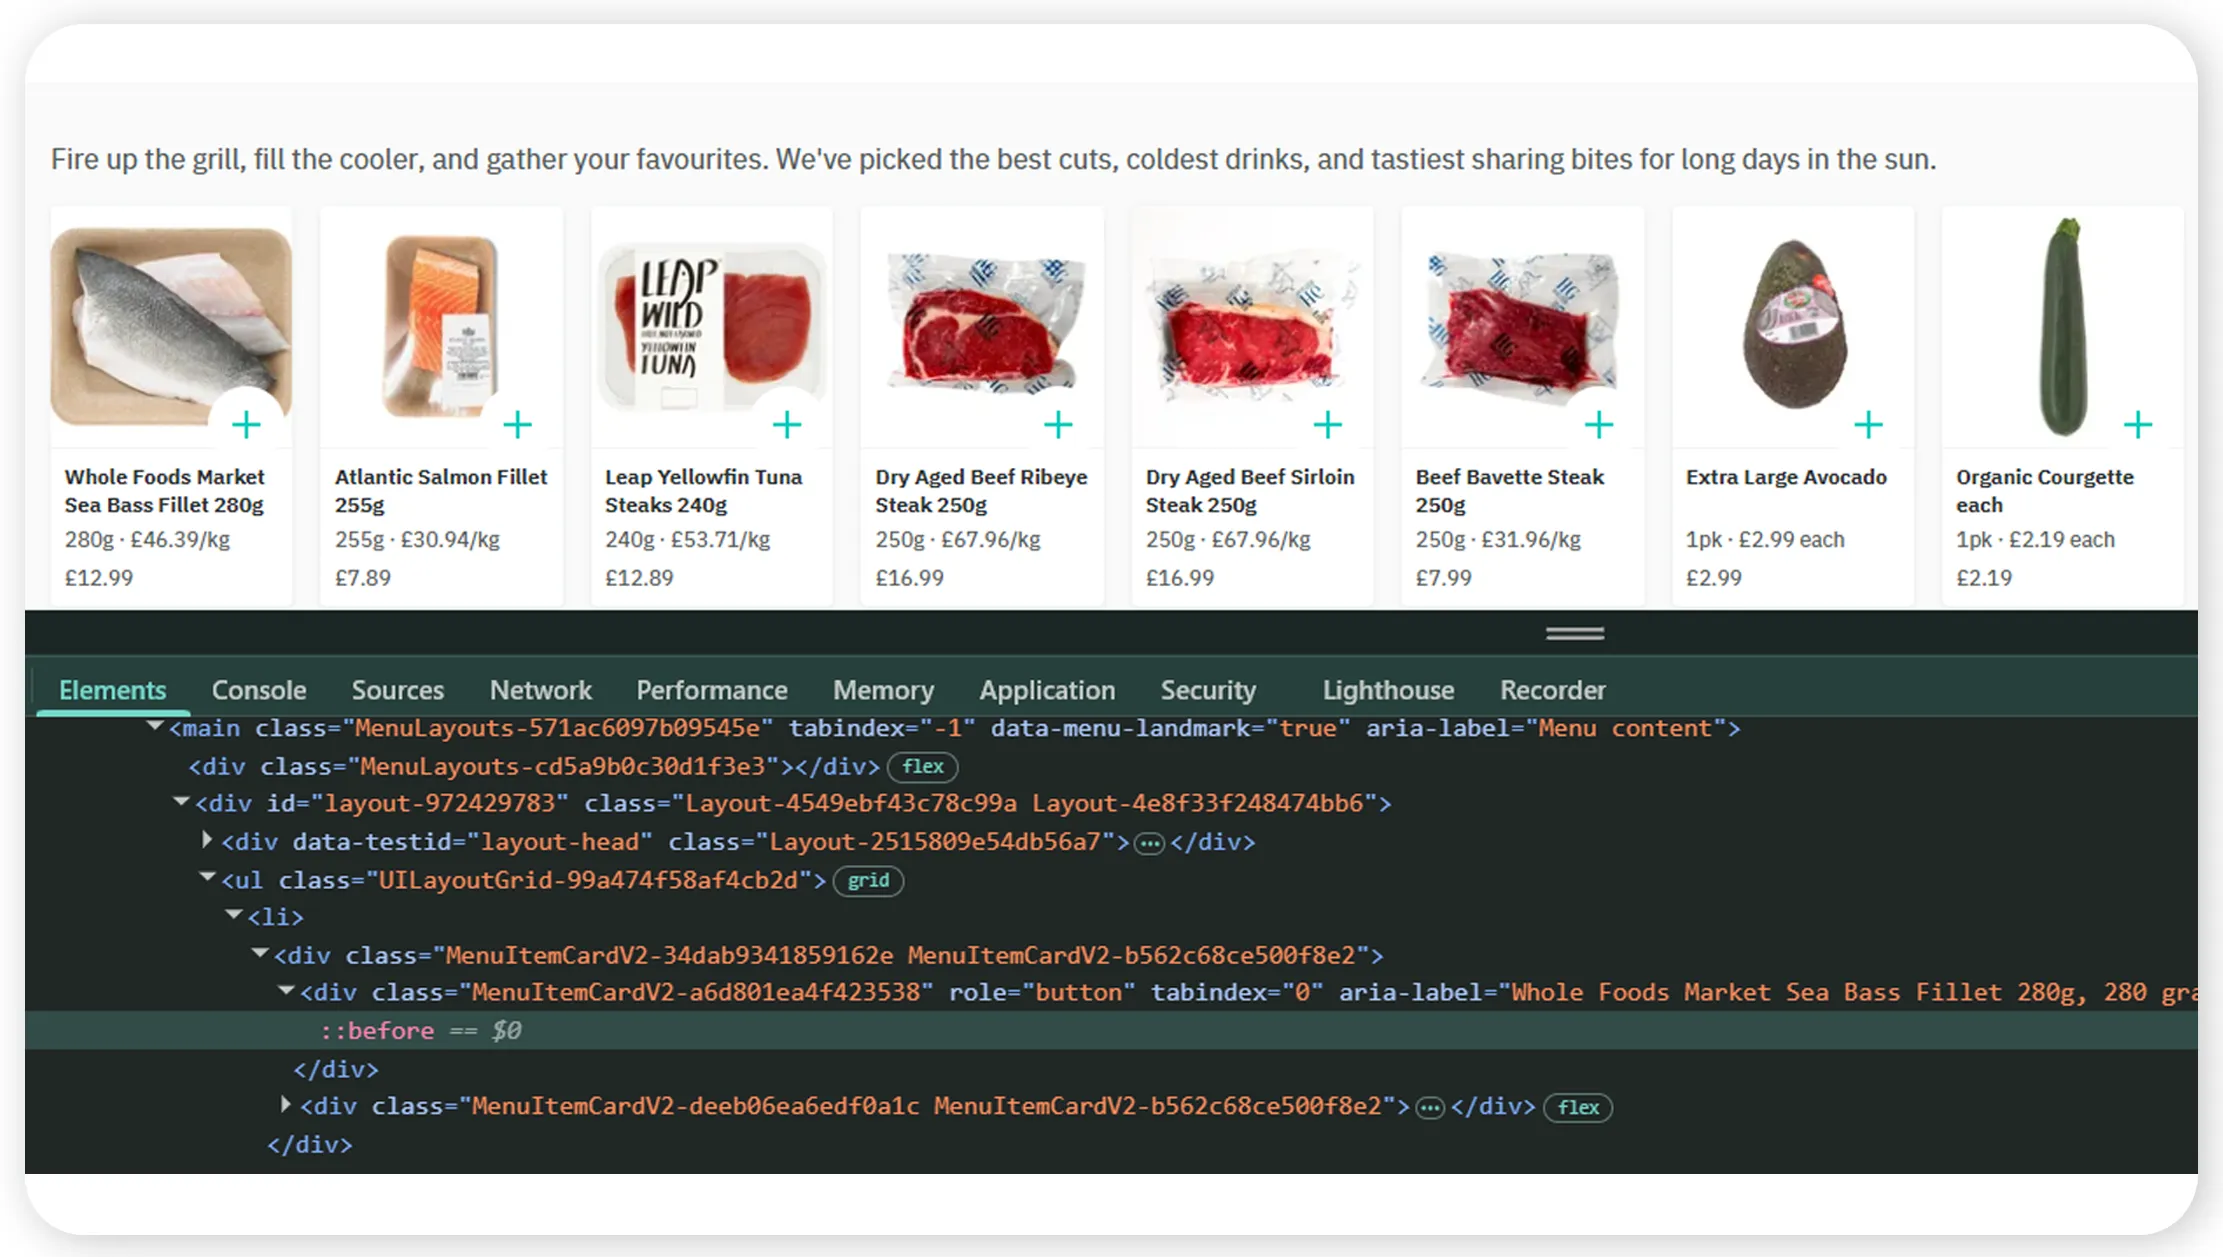Collapse the MenuItemCardV2-34dab9341859162e div node

tap(260, 953)
